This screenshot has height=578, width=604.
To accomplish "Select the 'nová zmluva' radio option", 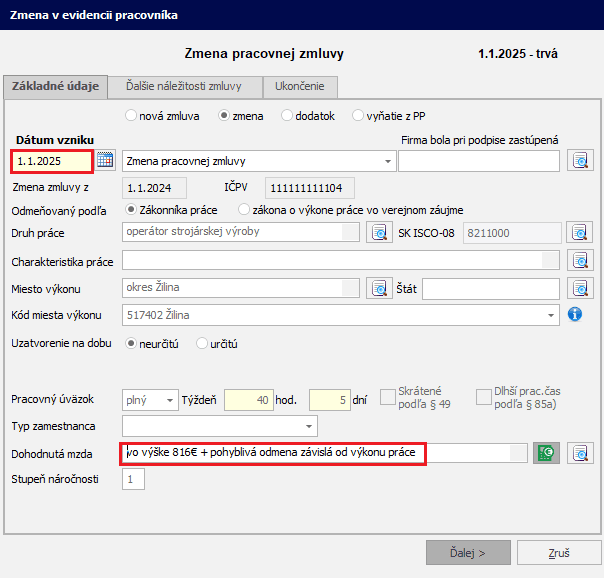I will coord(130,116).
